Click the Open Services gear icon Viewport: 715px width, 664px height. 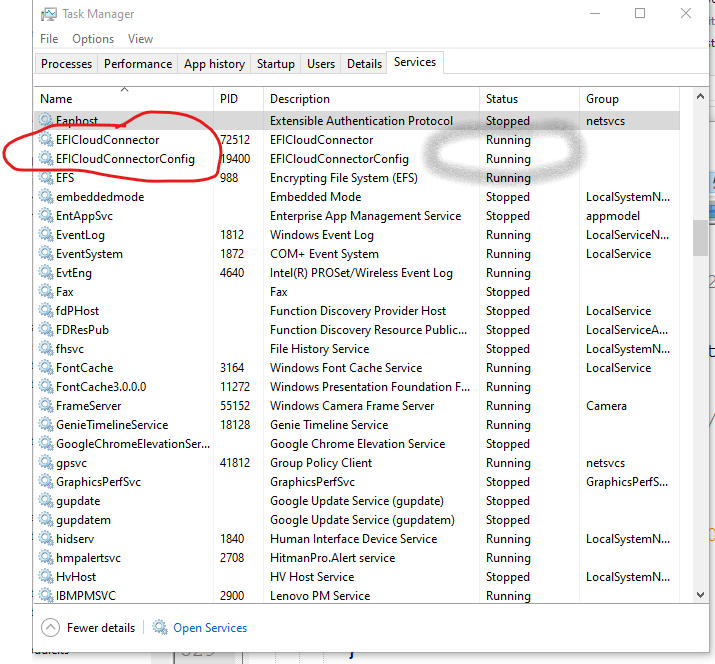(x=160, y=628)
